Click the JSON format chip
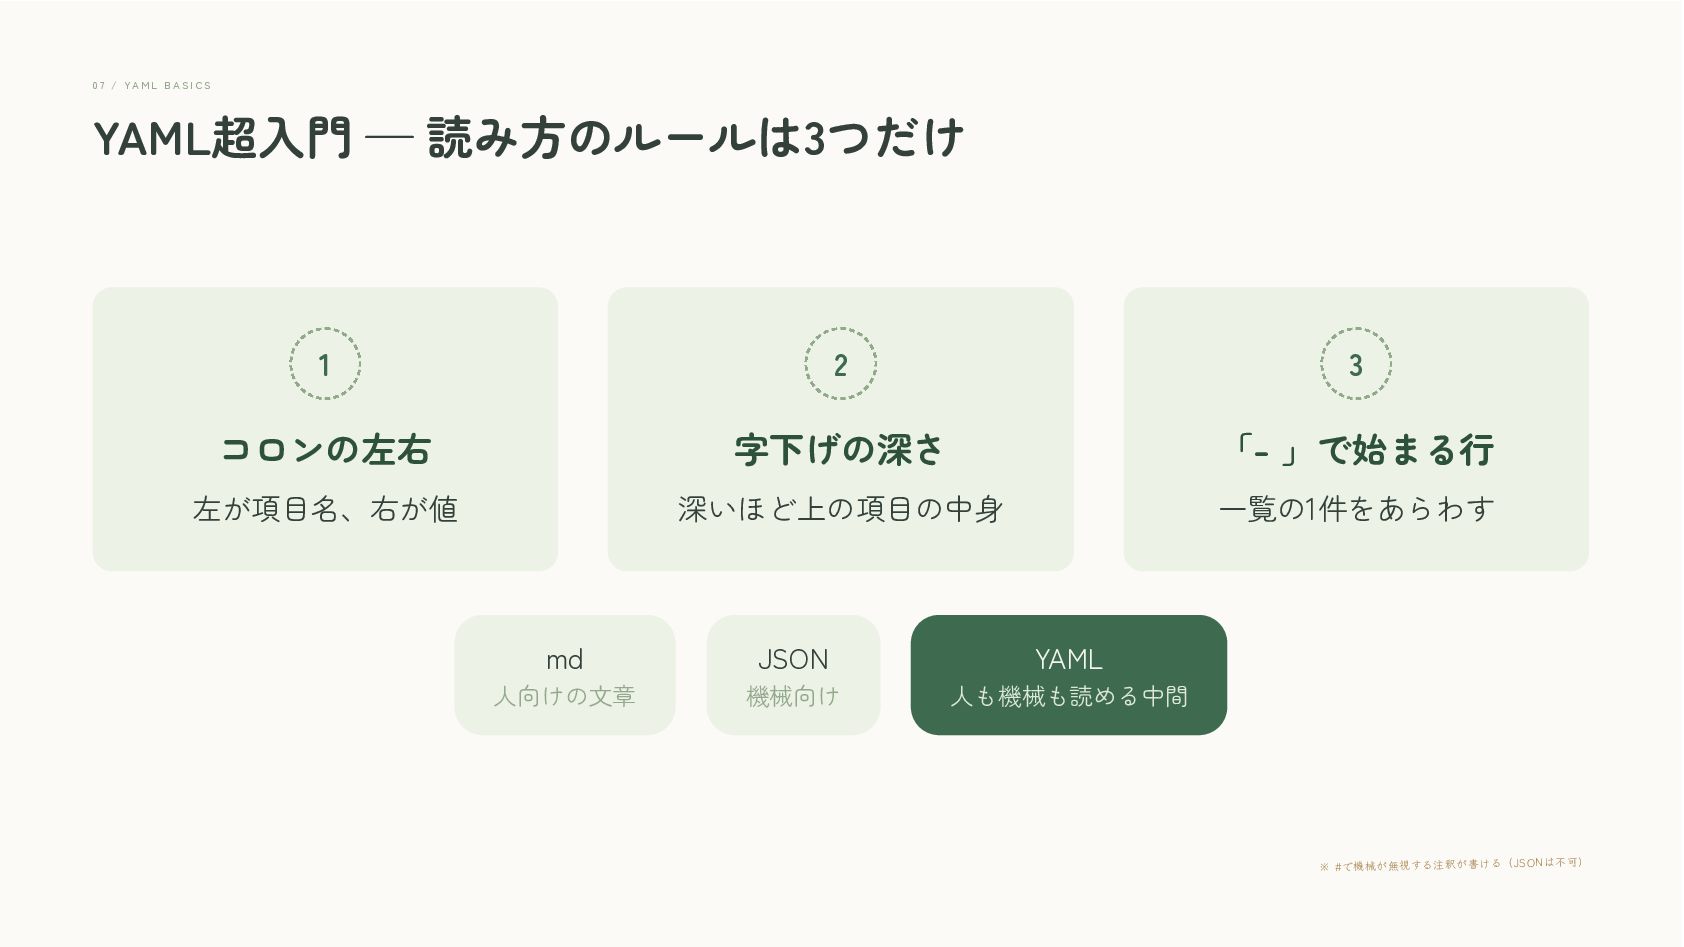1684x947 pixels. pyautogui.click(x=793, y=675)
